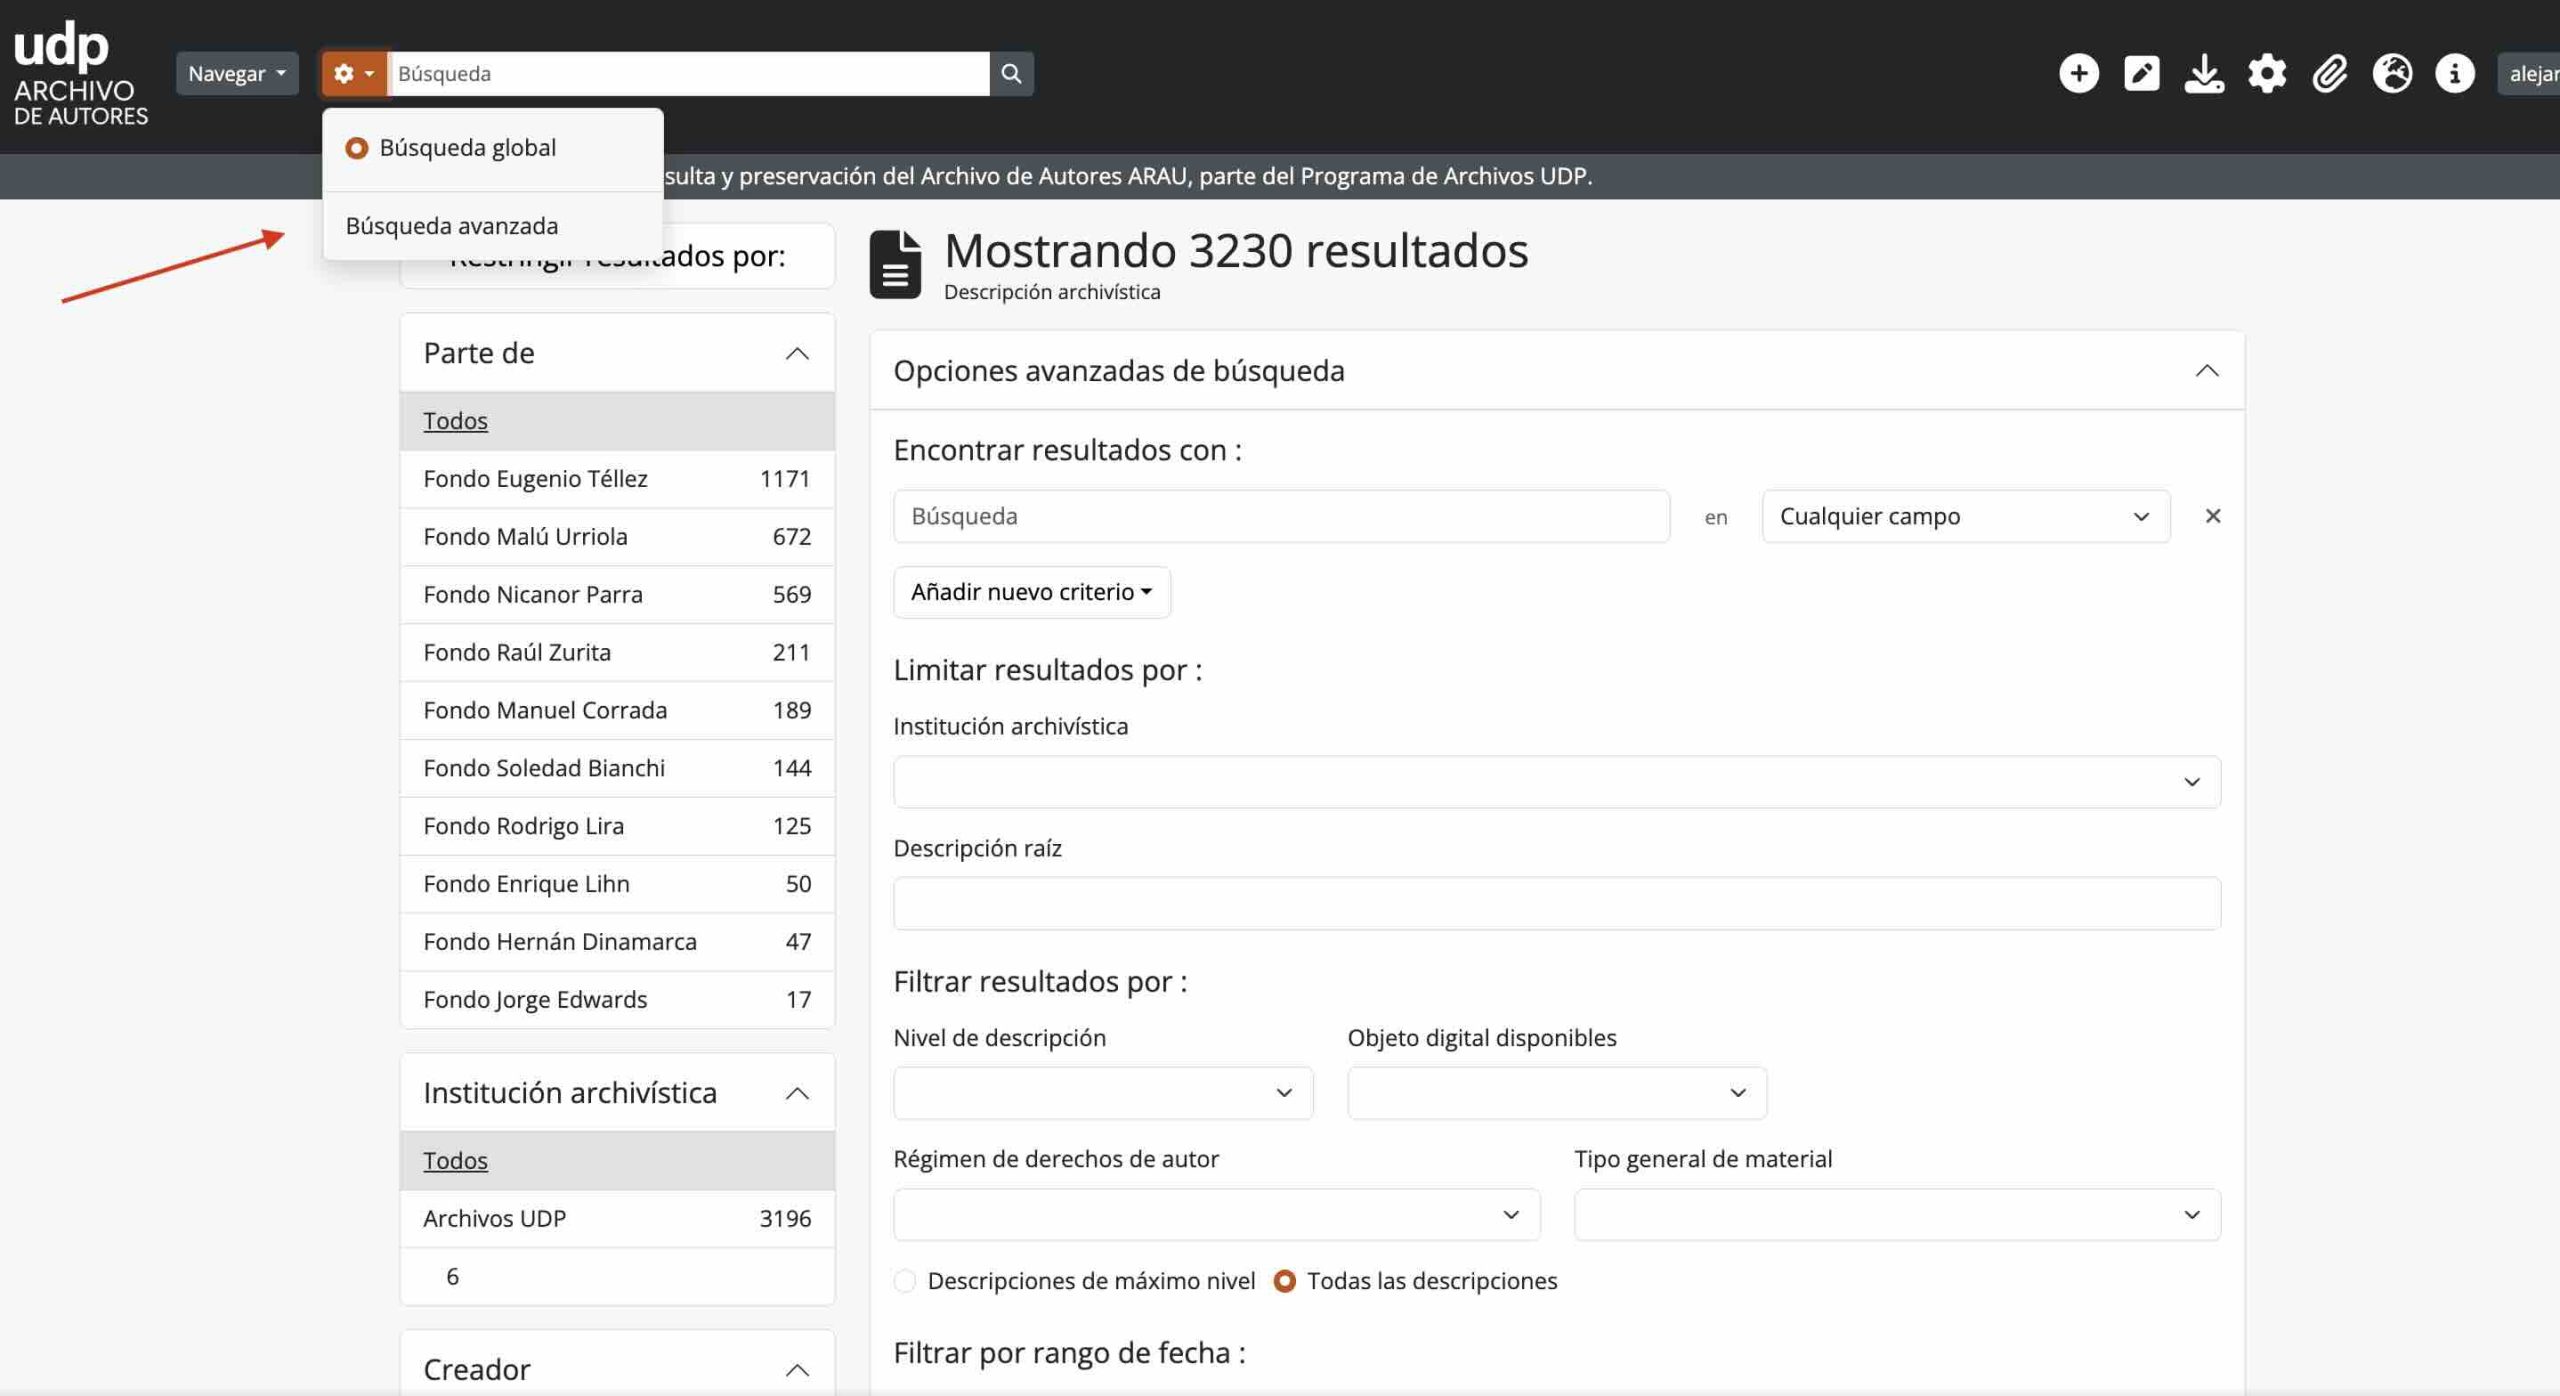This screenshot has width=2560, height=1396.
Task: Select Búsqueda avanzada from search menu
Action: coord(452,225)
